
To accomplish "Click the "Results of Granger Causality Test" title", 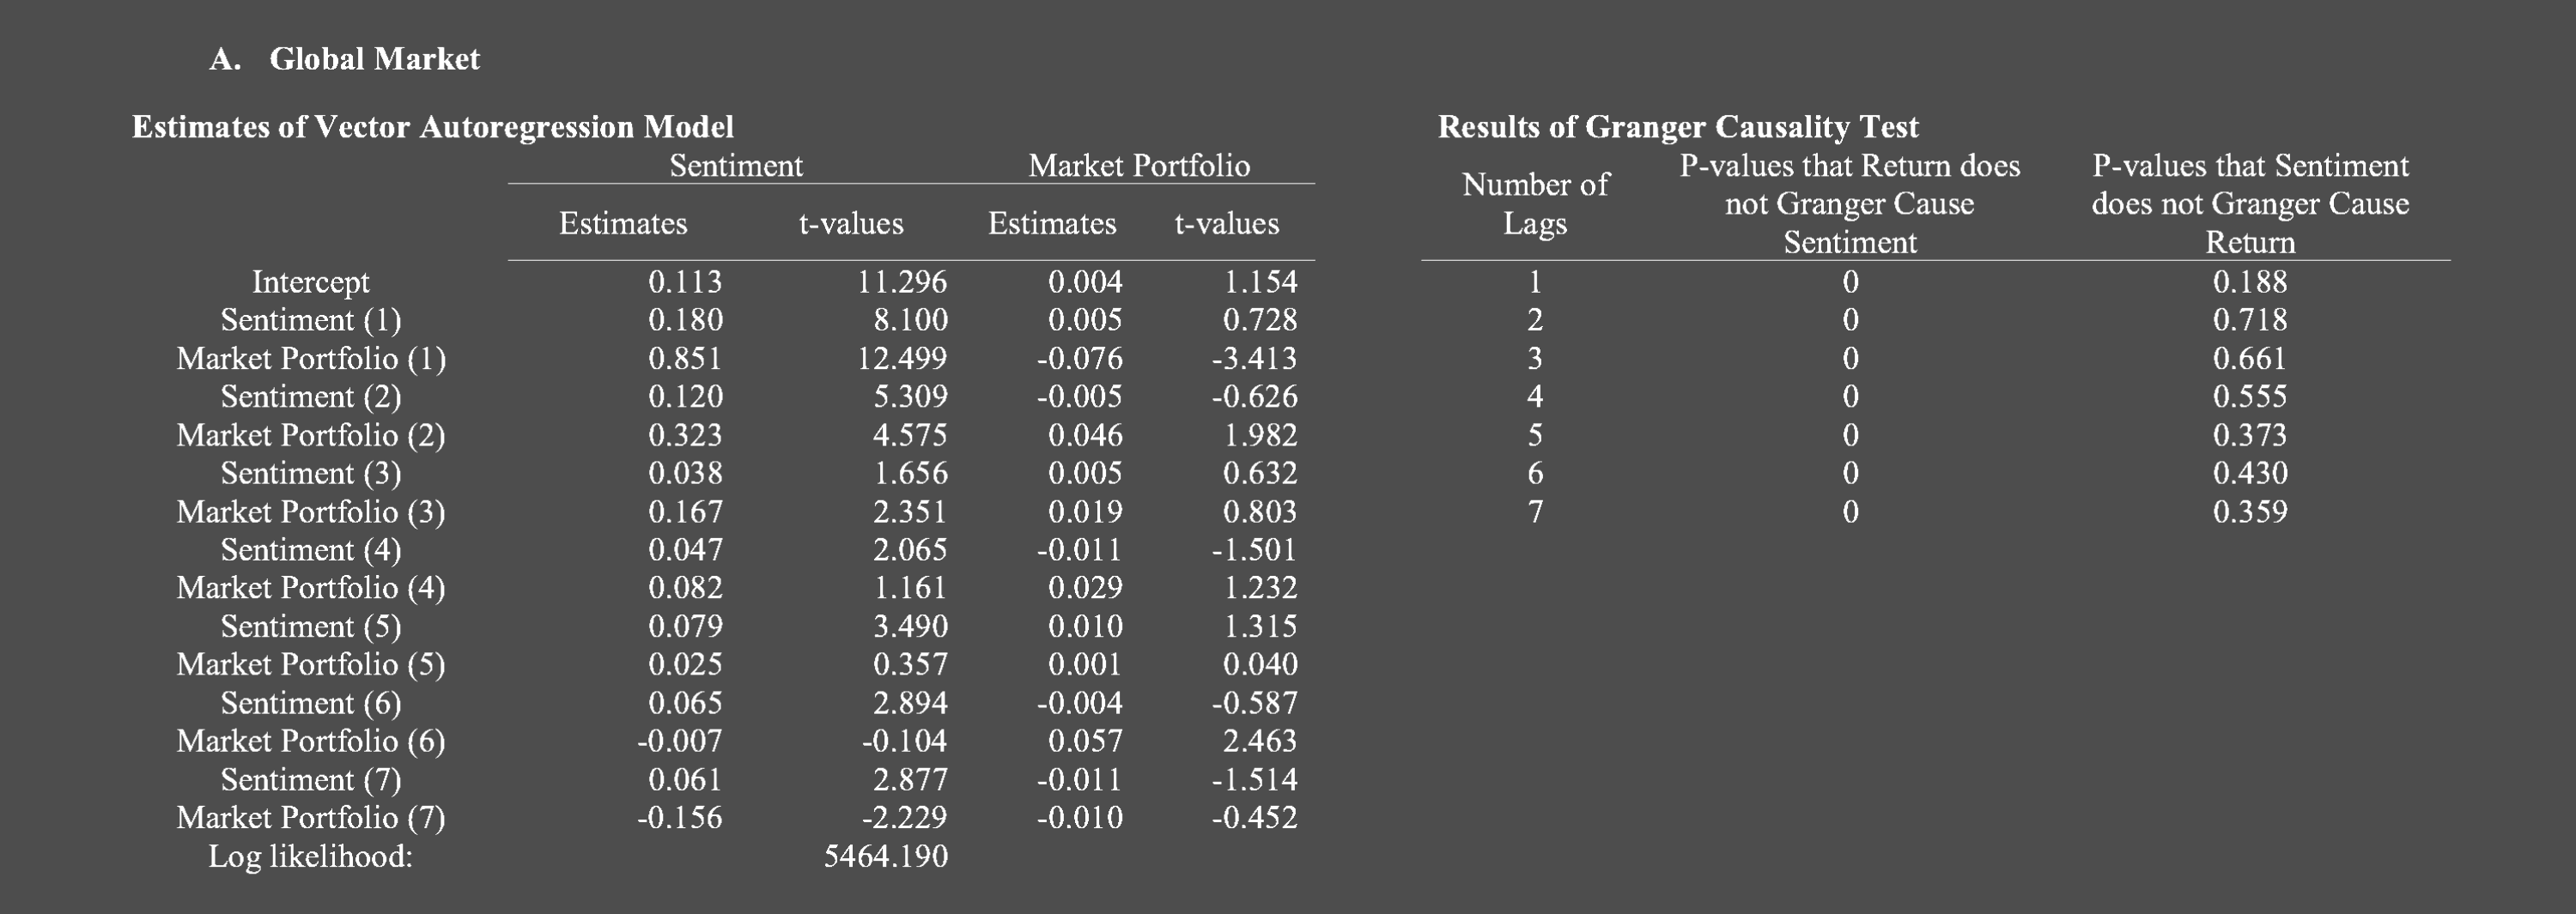I will (x=1678, y=127).
